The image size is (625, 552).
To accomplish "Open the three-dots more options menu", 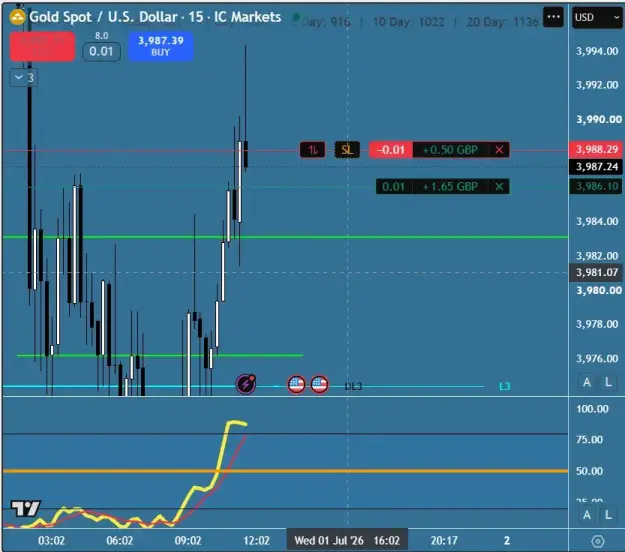I will click(553, 17).
